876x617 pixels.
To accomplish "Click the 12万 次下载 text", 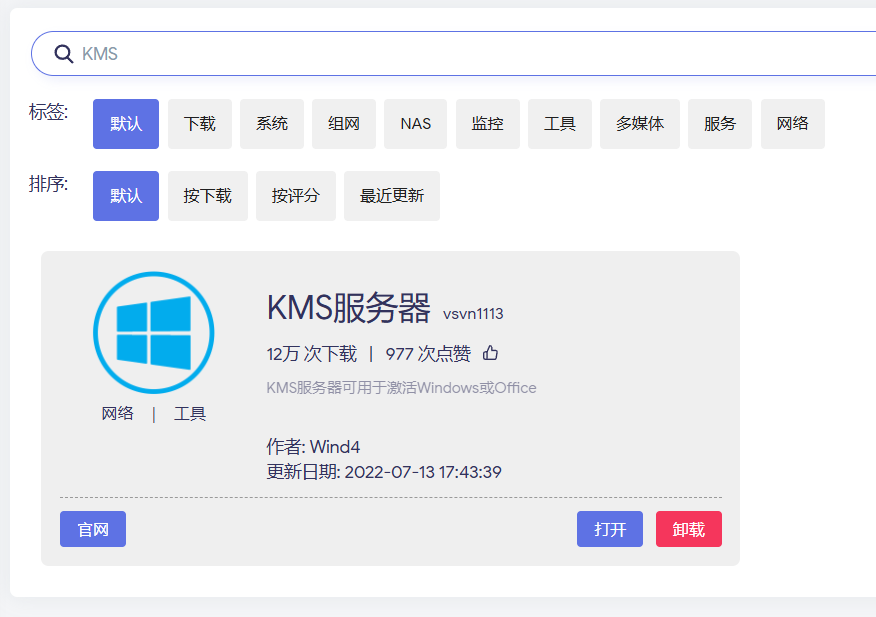I will pos(312,354).
